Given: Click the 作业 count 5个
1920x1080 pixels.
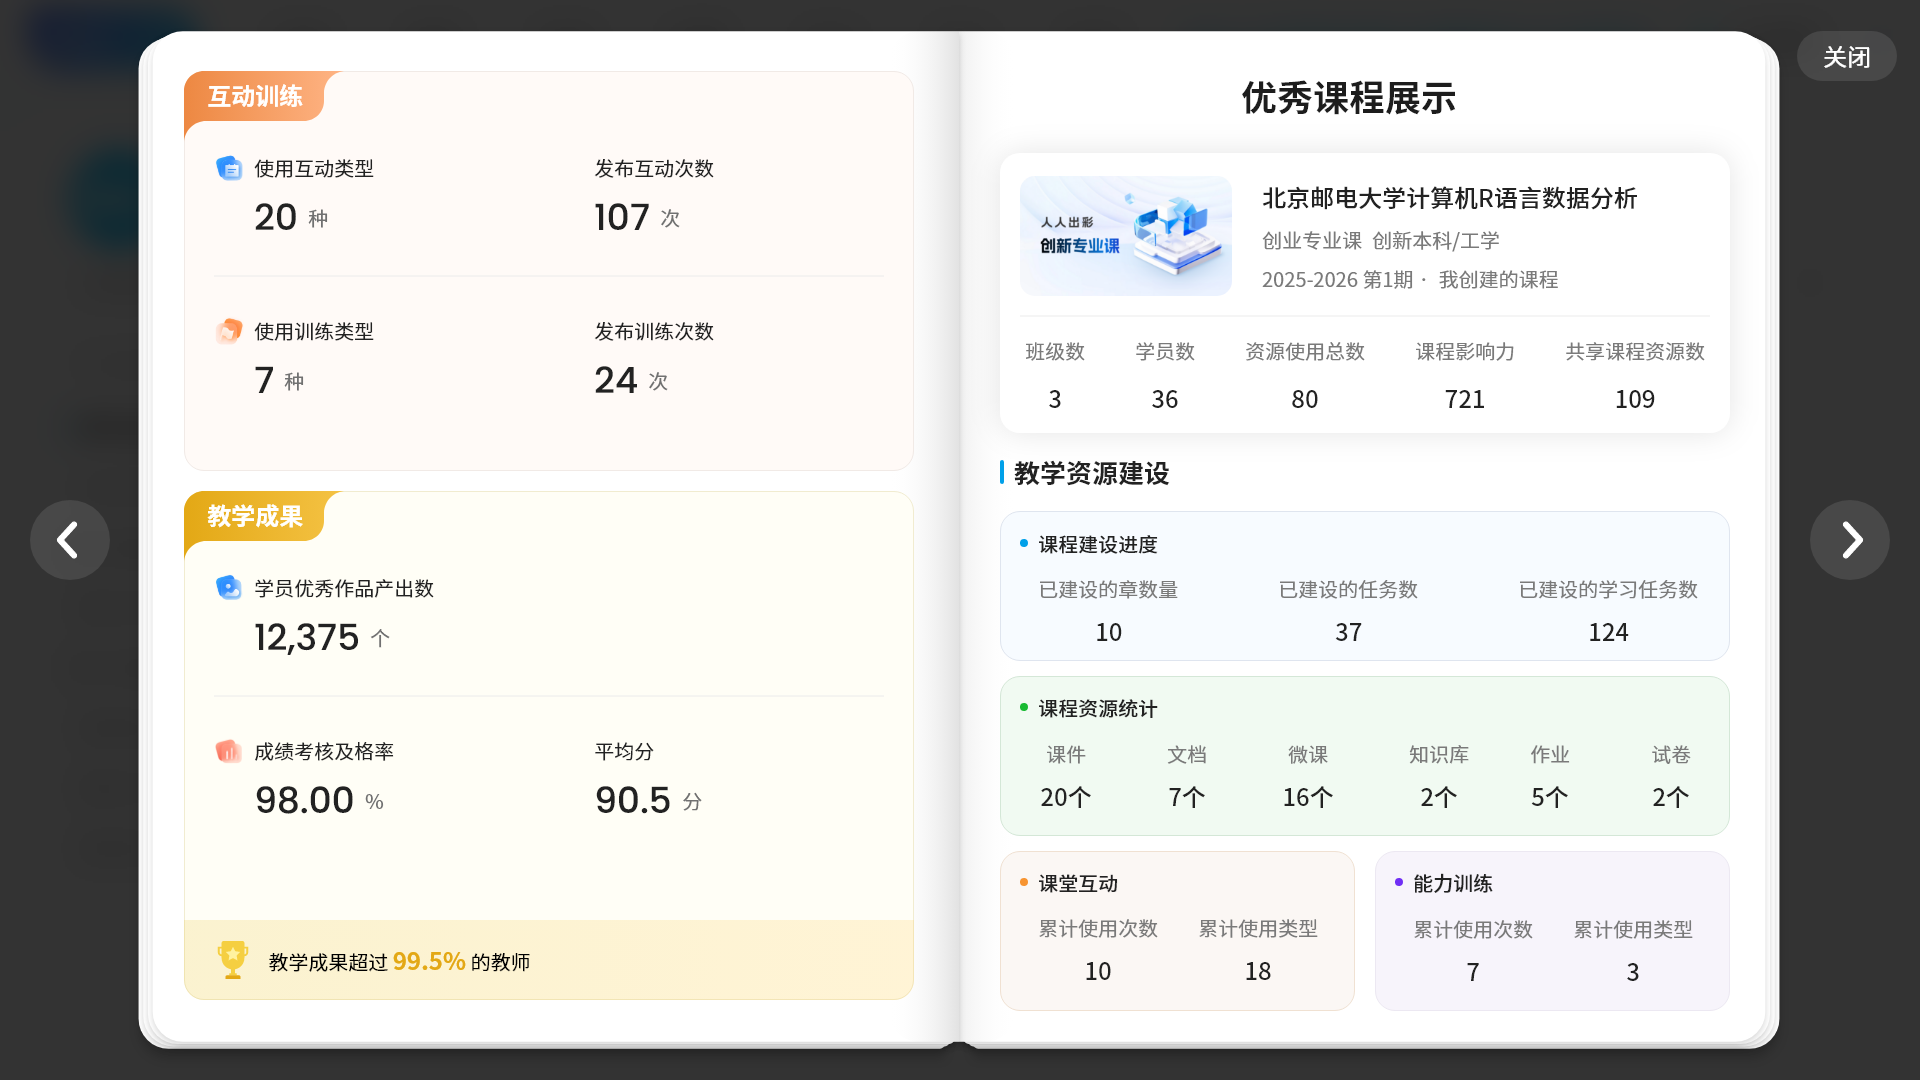Looking at the screenshot, I should 1550,797.
